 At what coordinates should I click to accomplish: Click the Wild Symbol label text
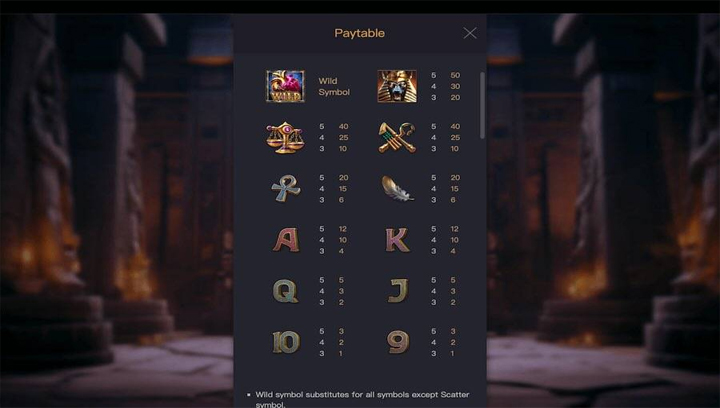coord(334,86)
